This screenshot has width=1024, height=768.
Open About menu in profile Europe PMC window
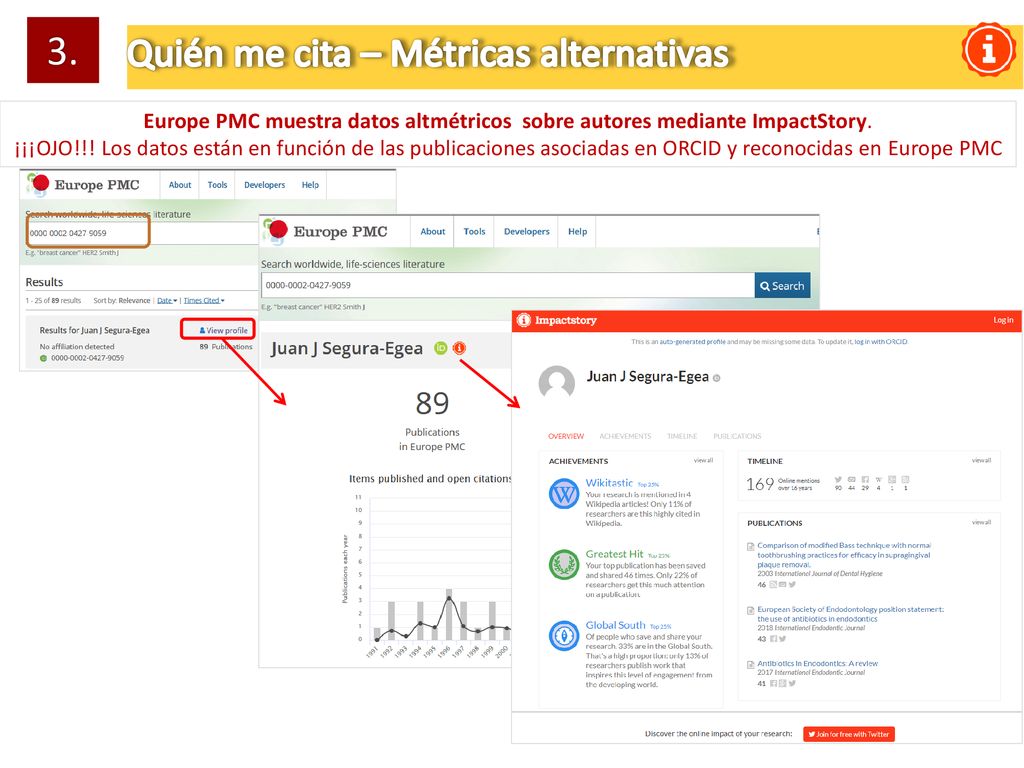[x=432, y=231]
